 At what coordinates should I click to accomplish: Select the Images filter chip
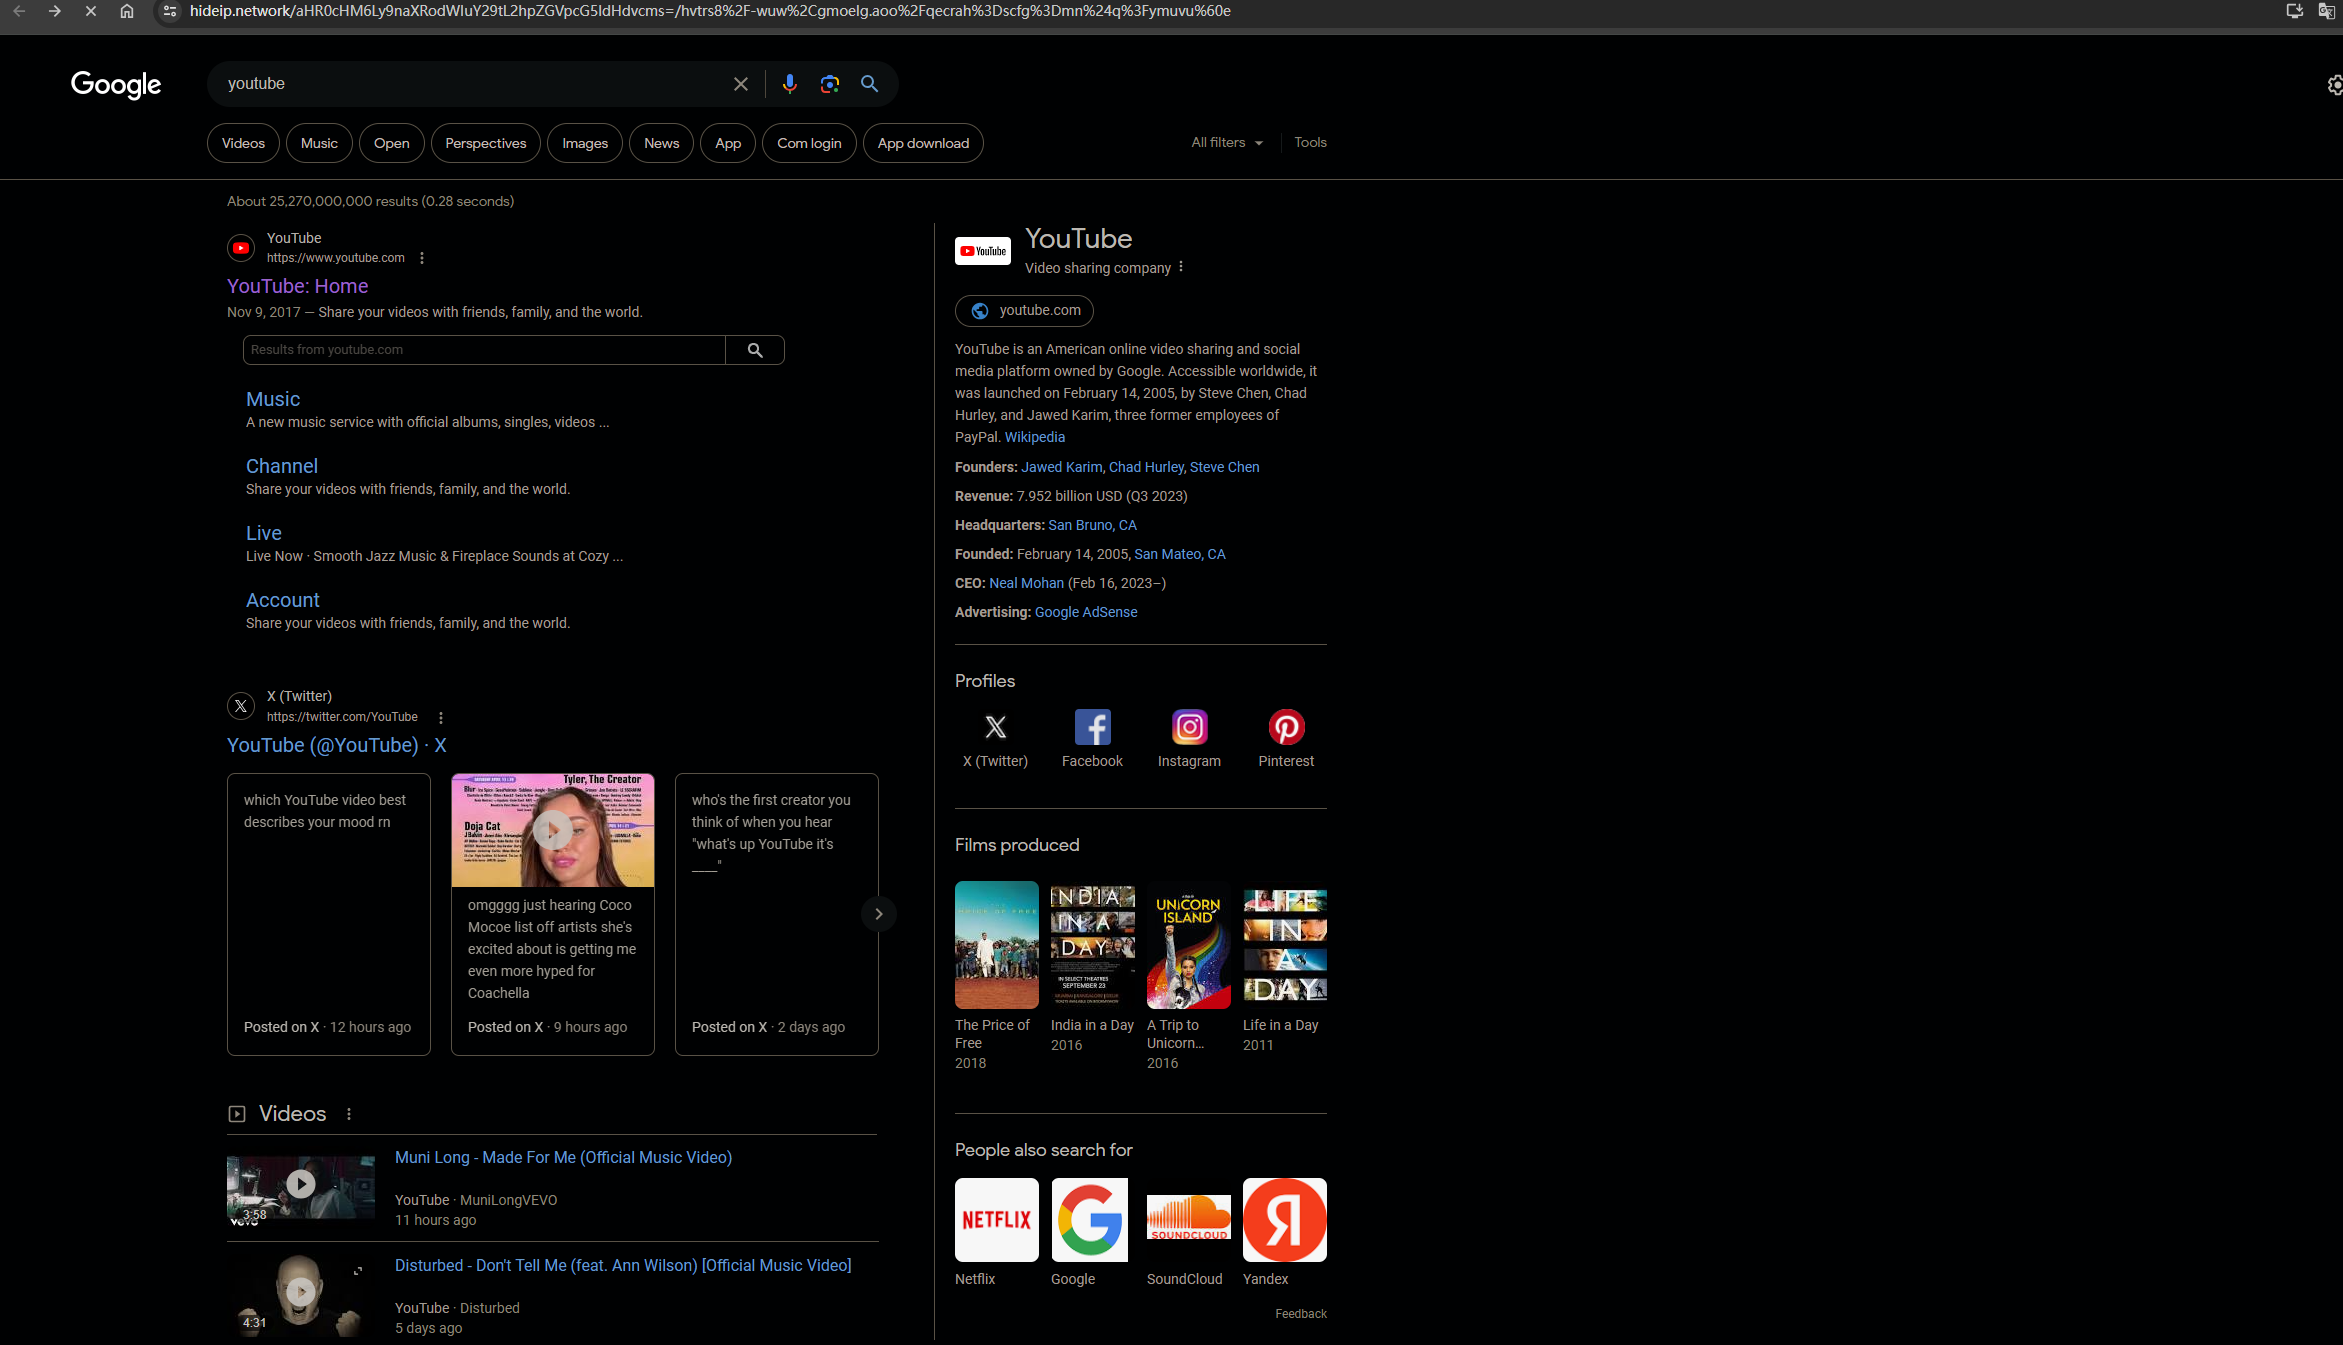[x=584, y=143]
